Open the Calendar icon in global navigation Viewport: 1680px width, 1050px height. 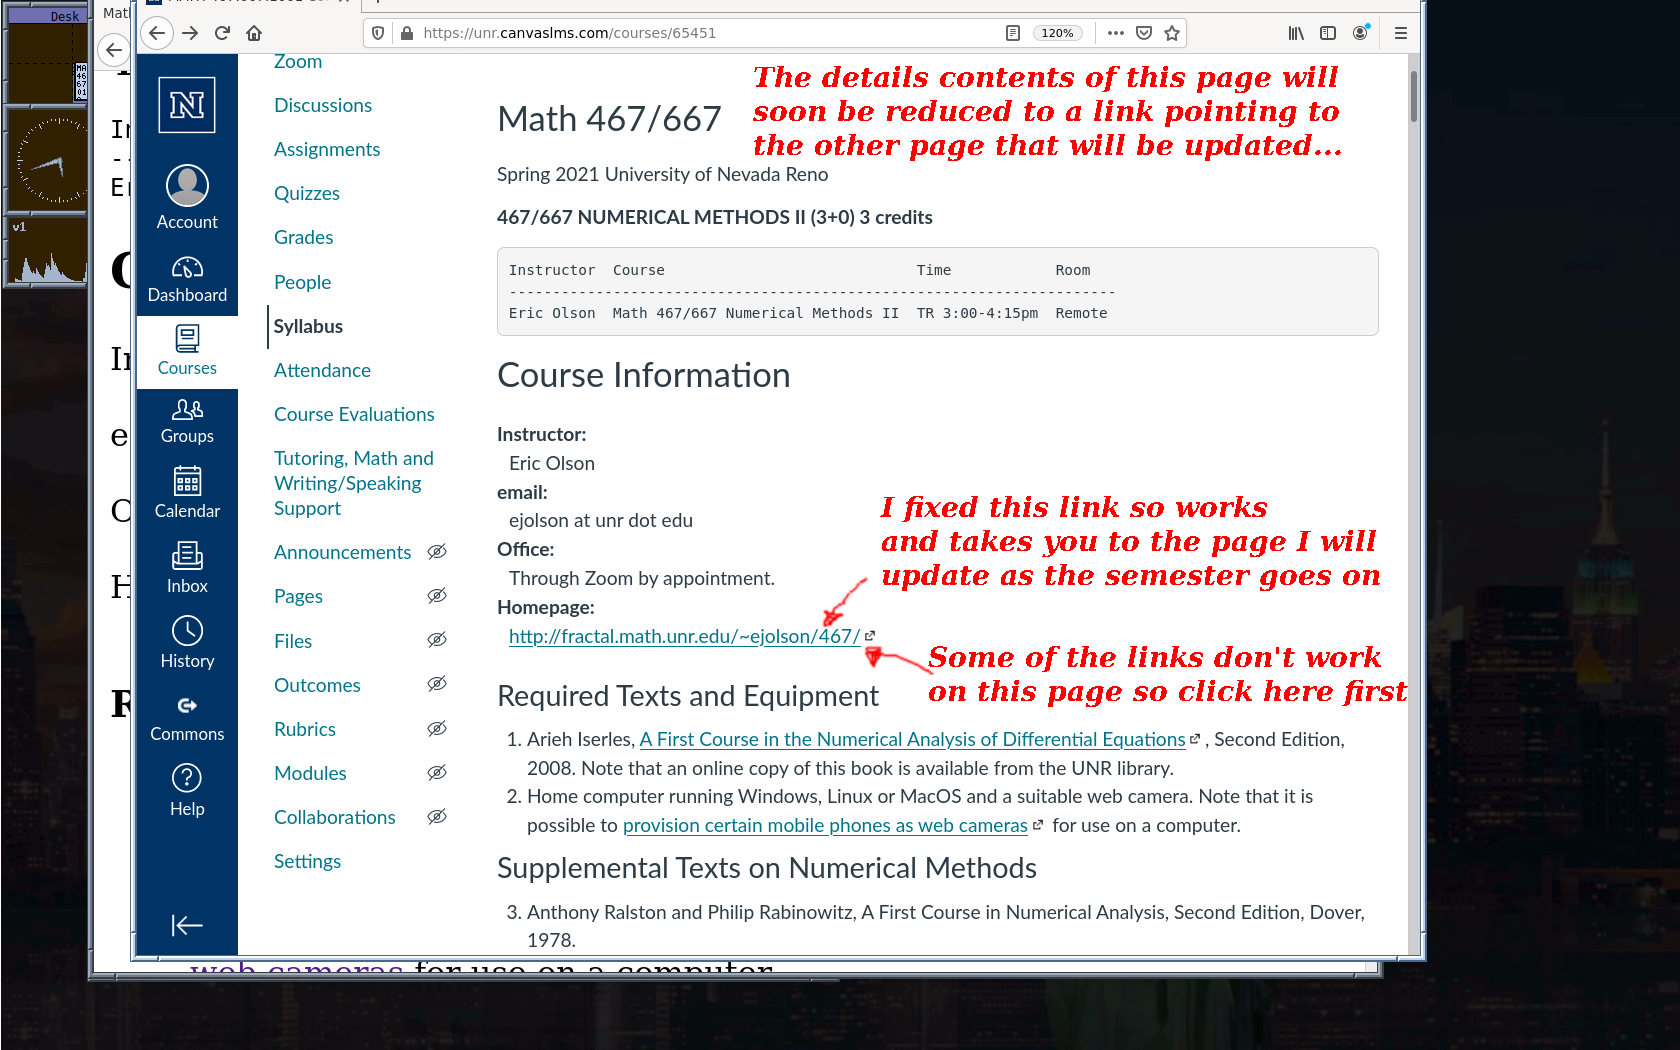point(187,482)
